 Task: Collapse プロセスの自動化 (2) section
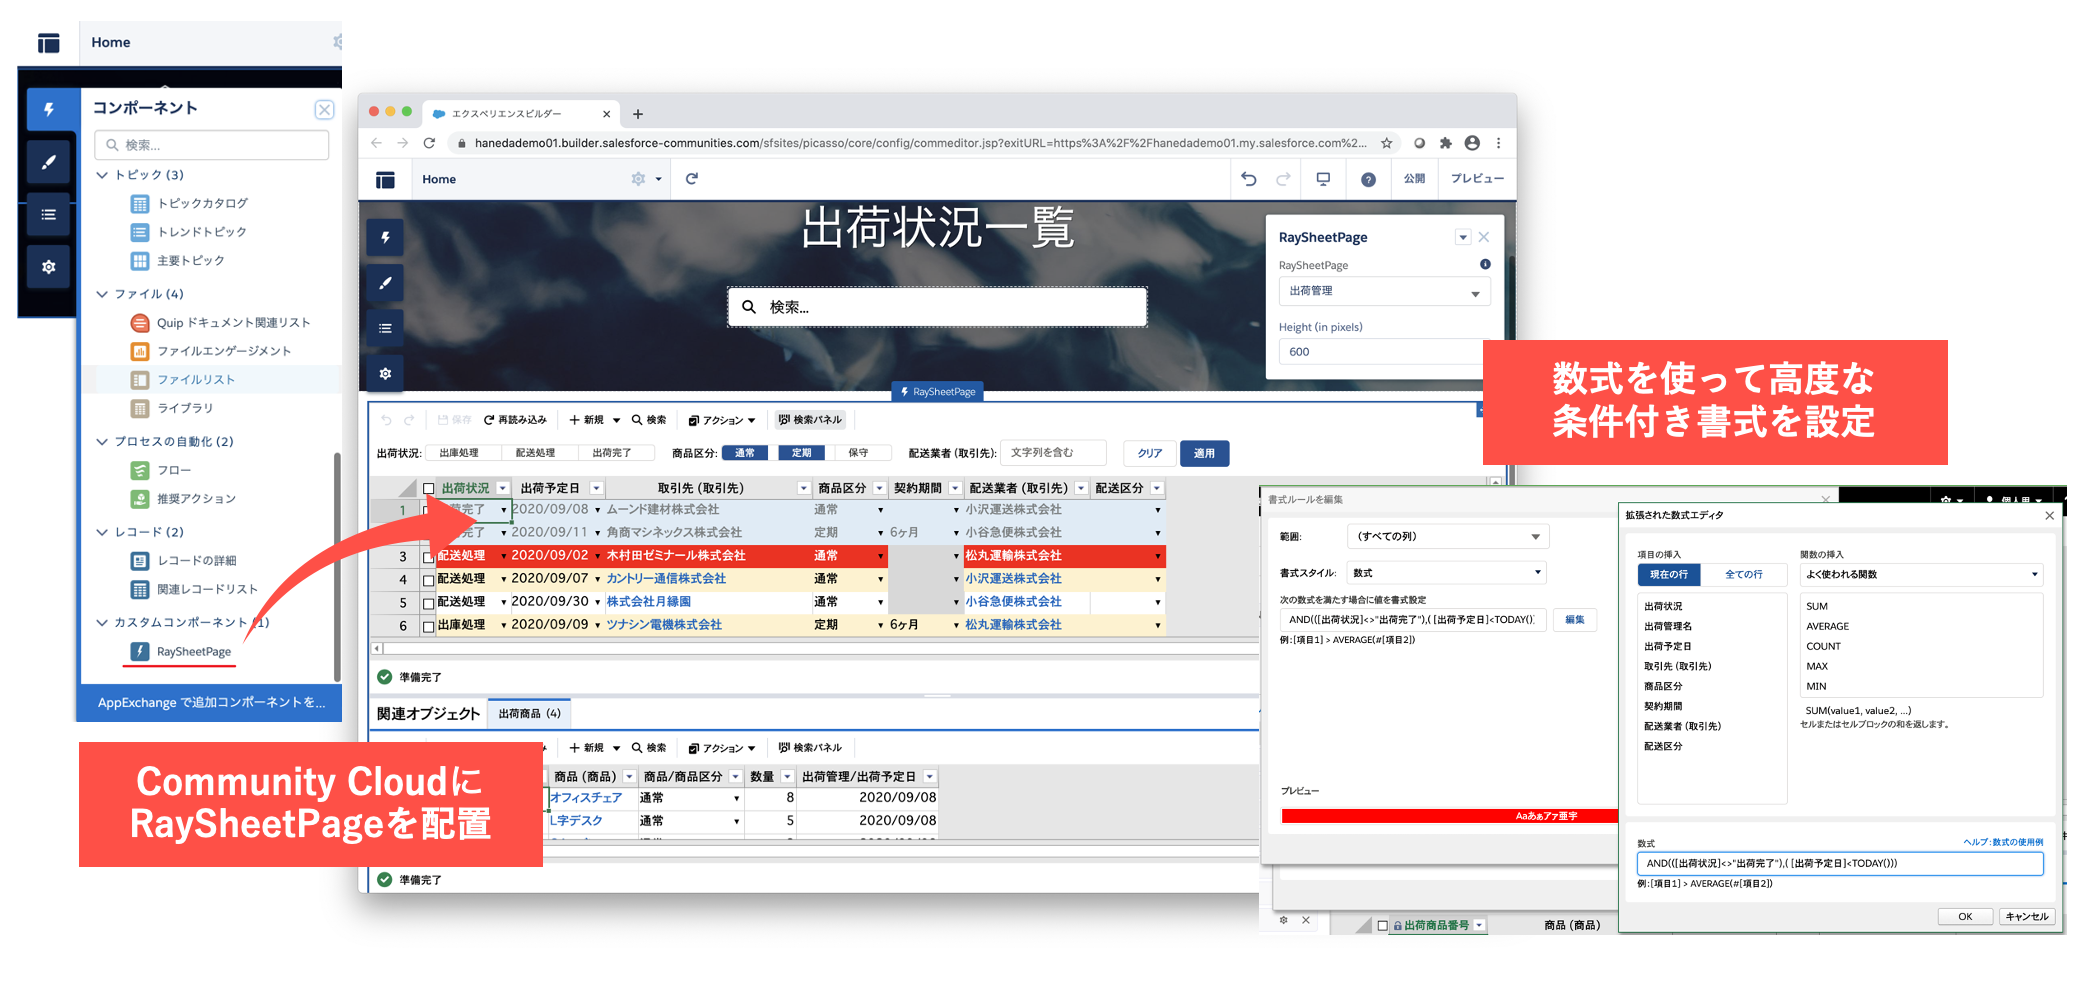tap(102, 441)
